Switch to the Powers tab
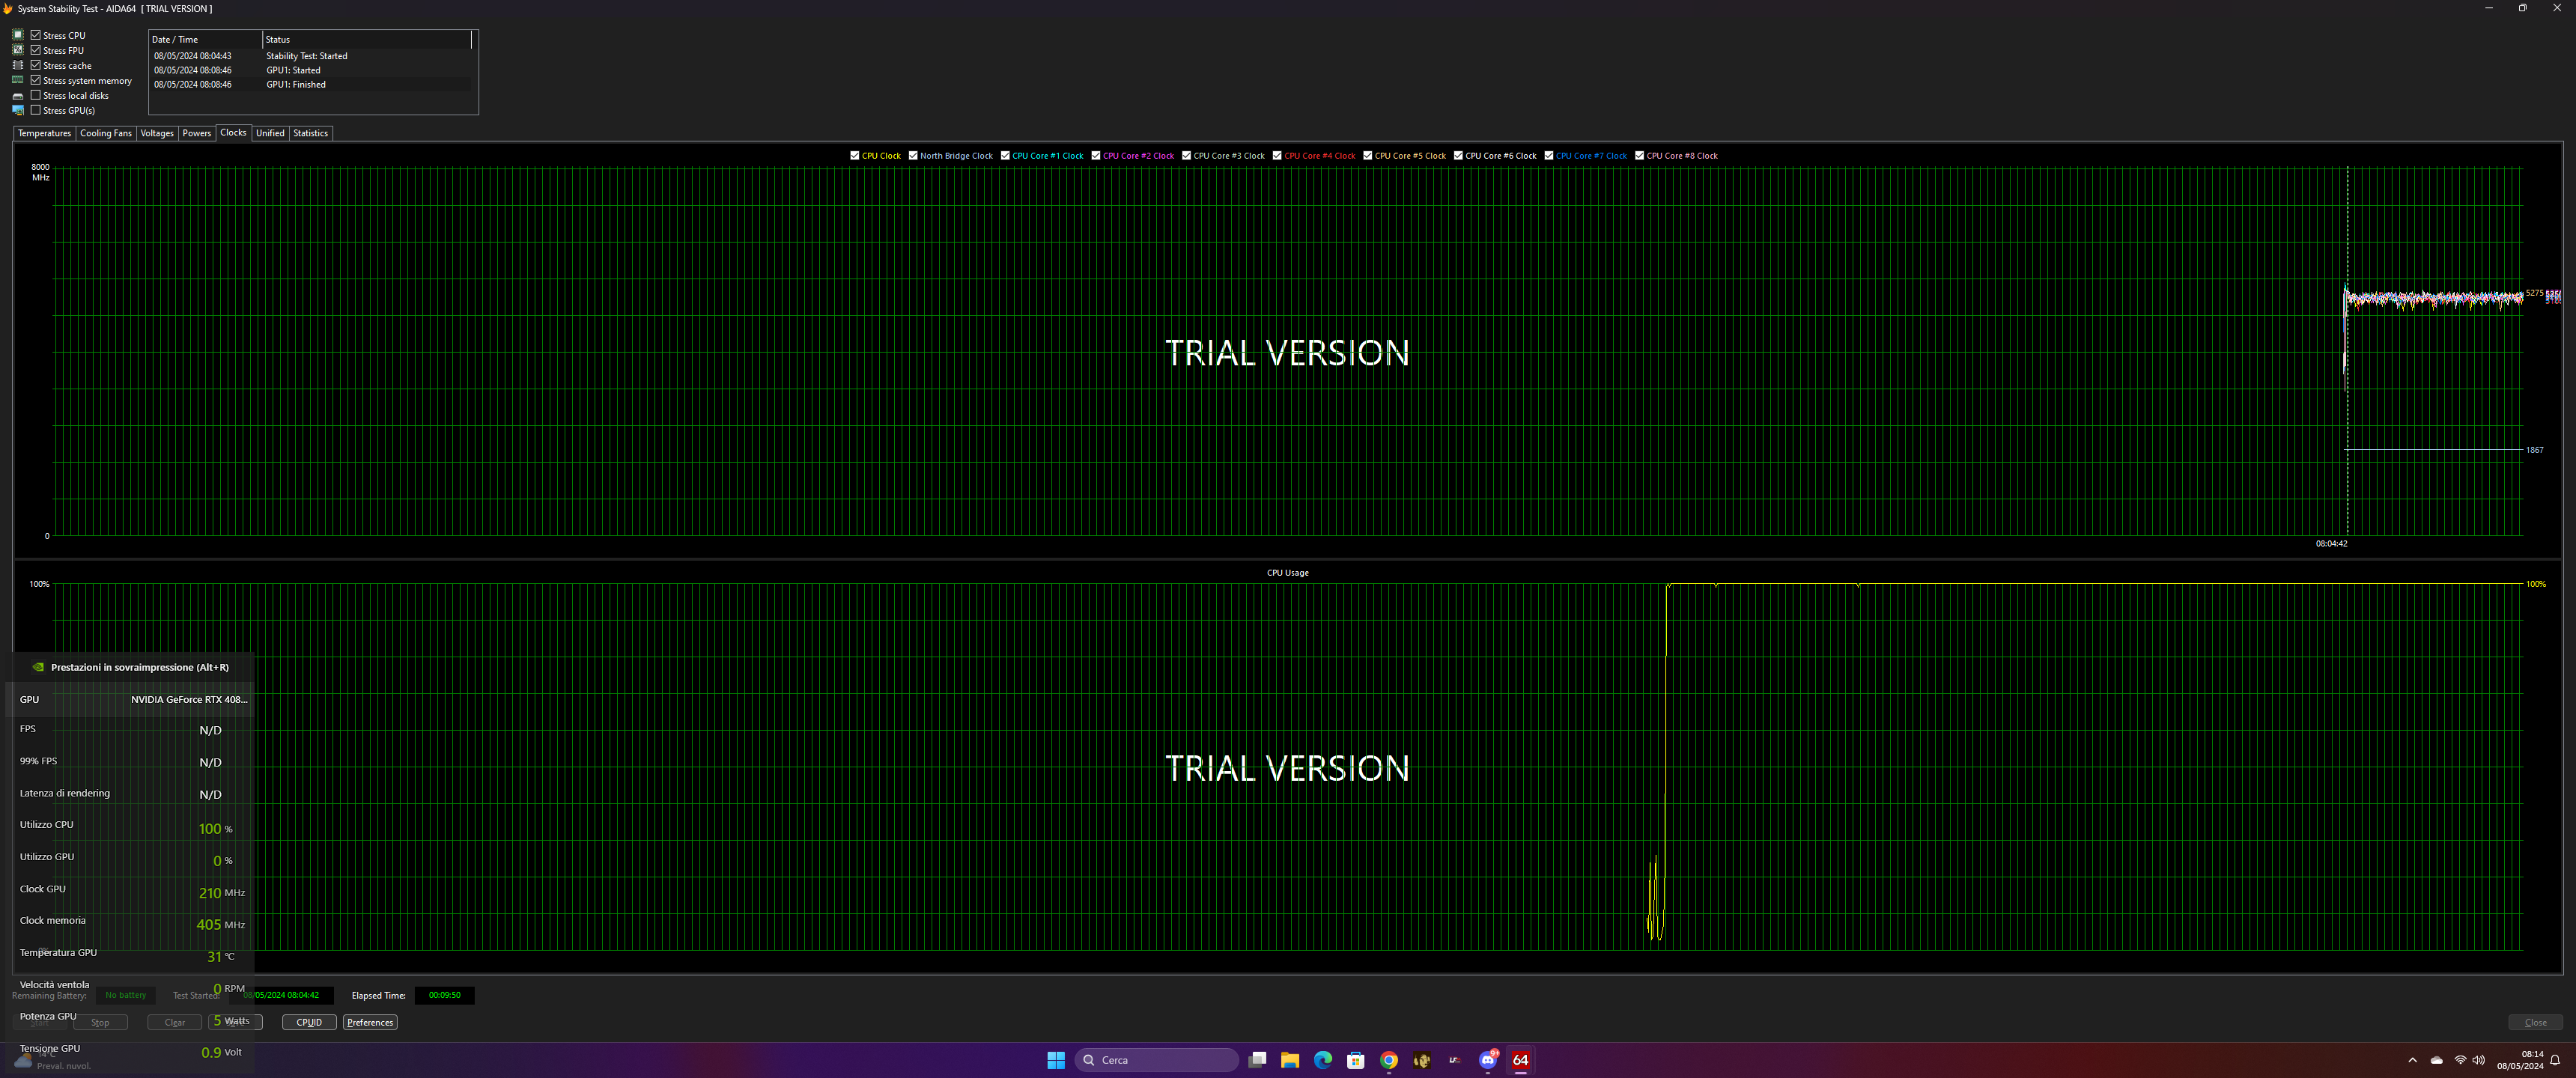The image size is (2576, 1078). click(x=197, y=133)
